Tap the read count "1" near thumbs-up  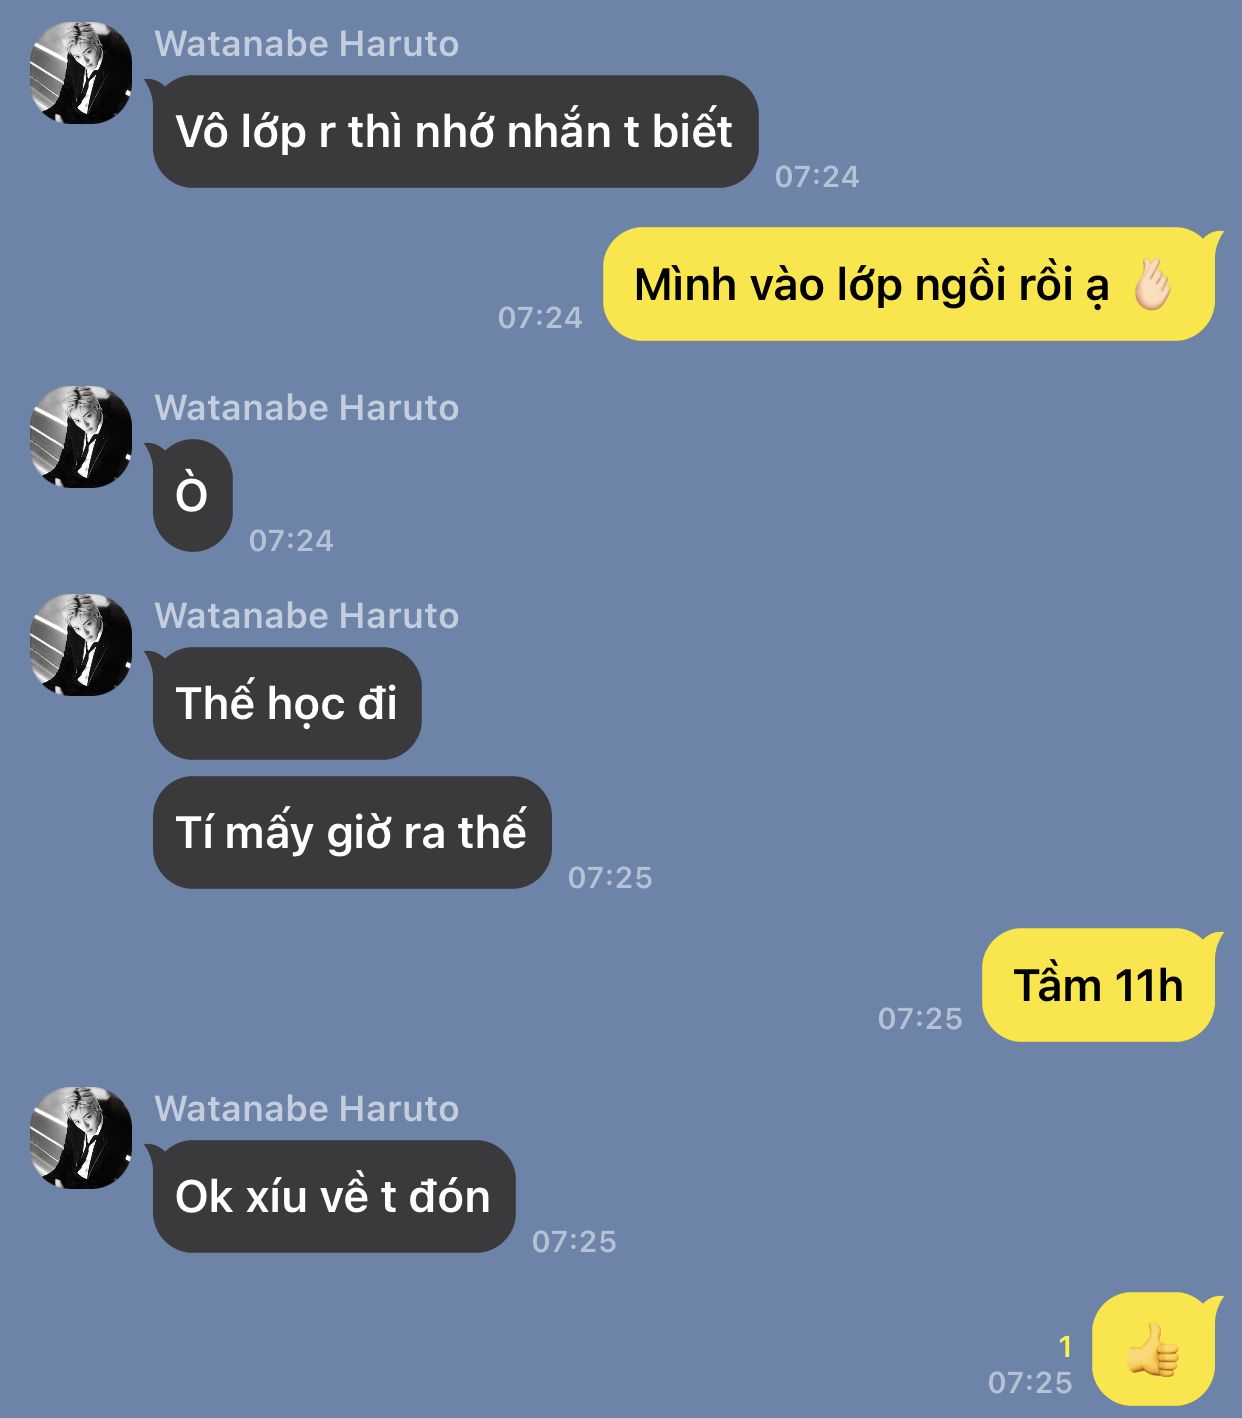pos(1065,1347)
